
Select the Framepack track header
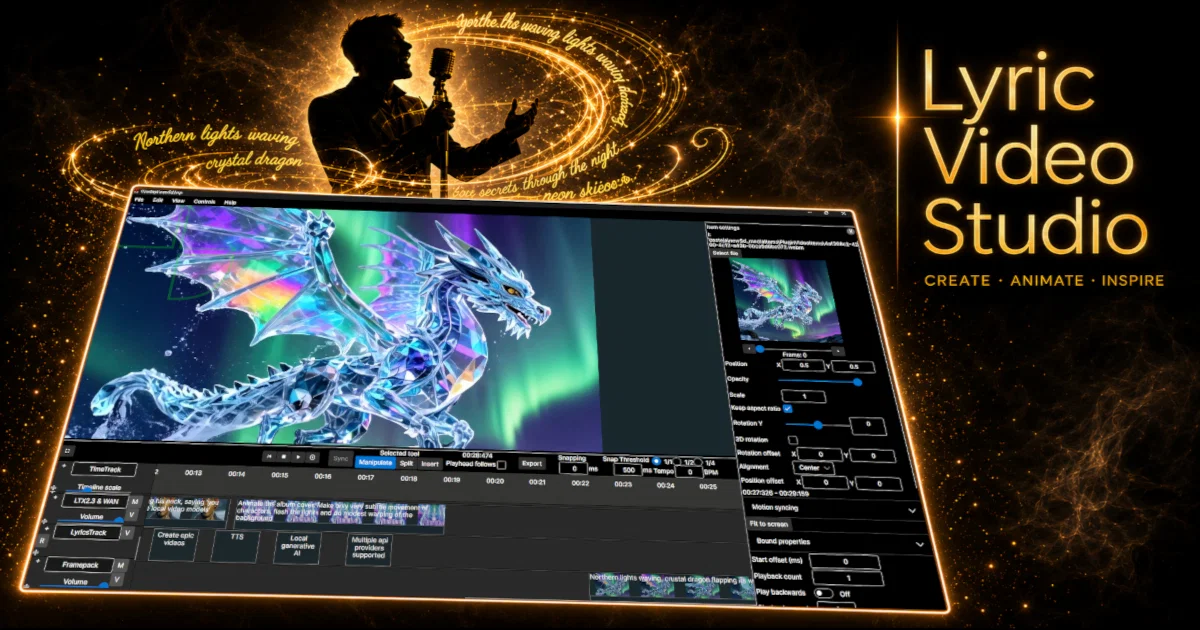click(78, 565)
